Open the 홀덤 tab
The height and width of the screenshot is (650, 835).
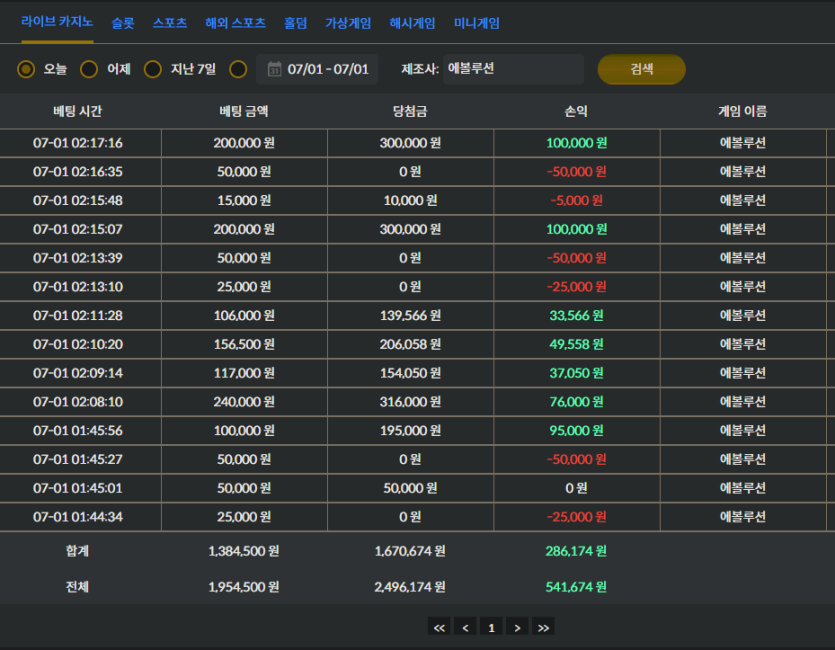click(x=295, y=23)
